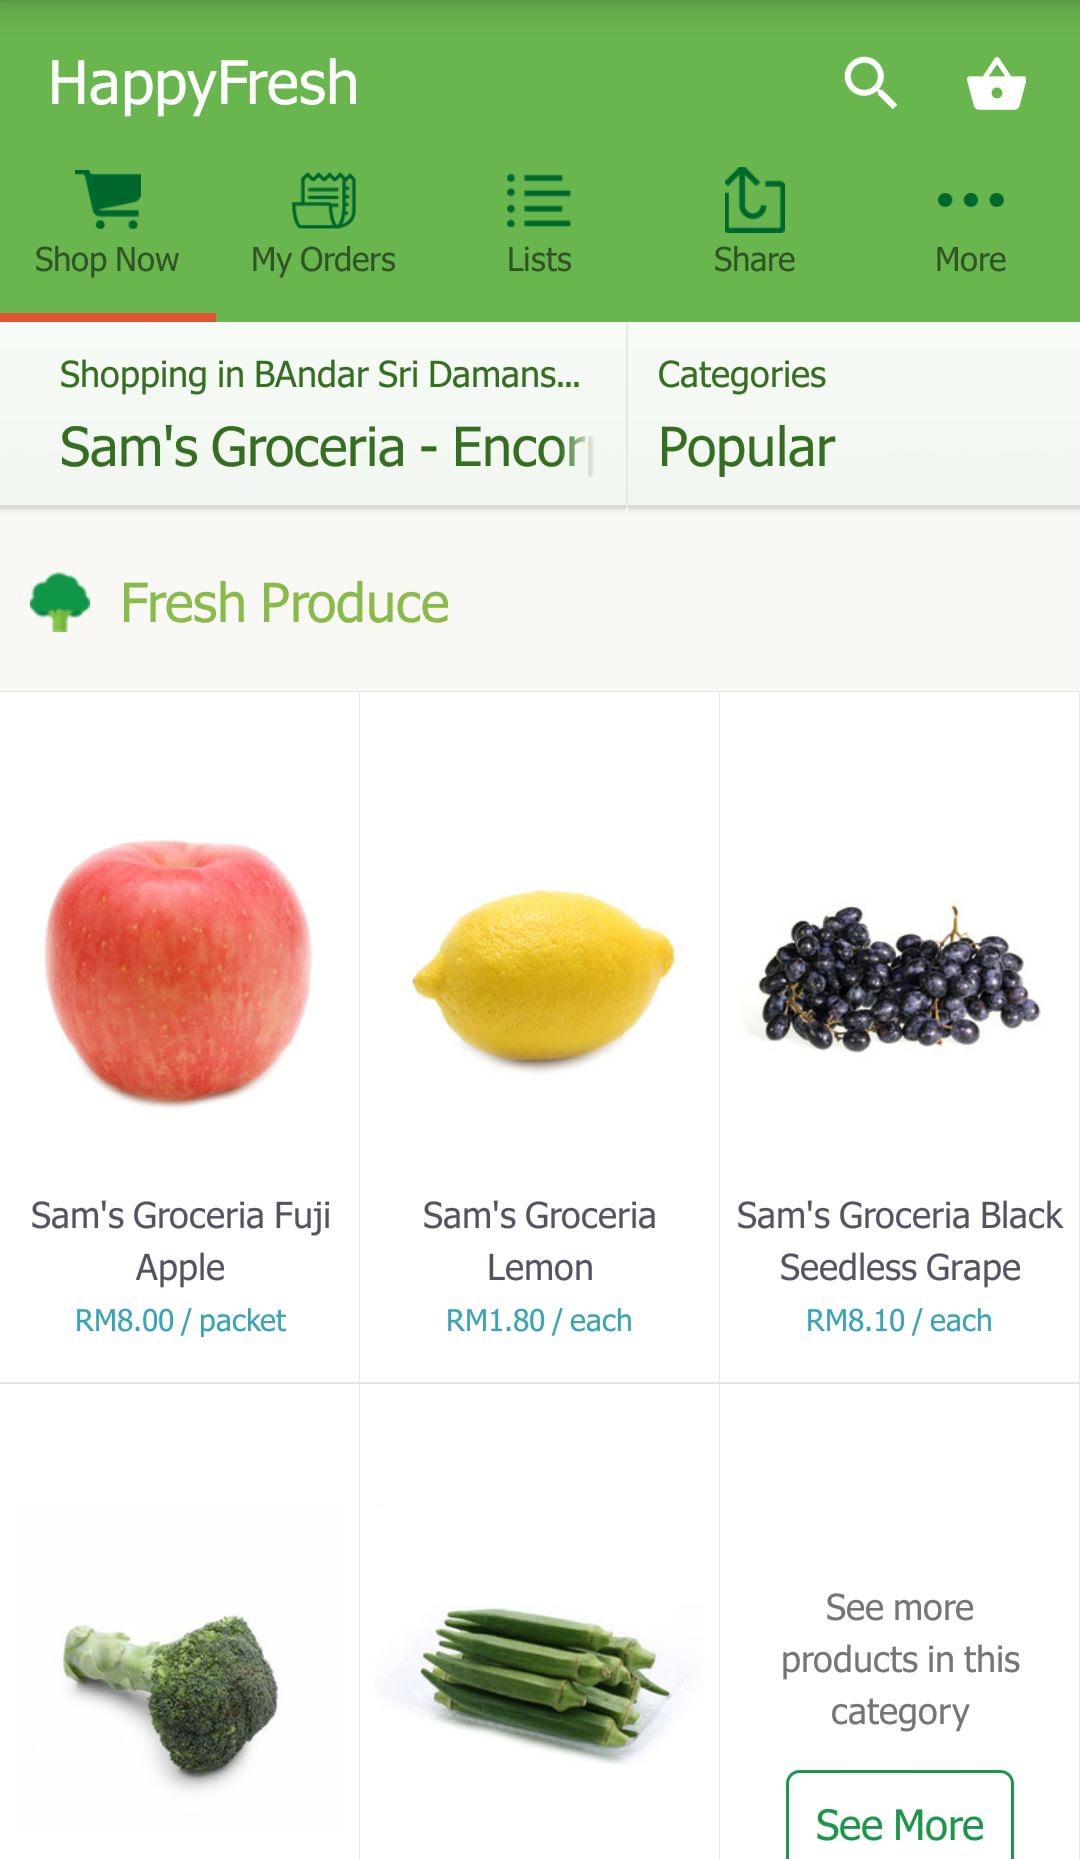Open the Black Seedless Grape image

click(x=899, y=977)
